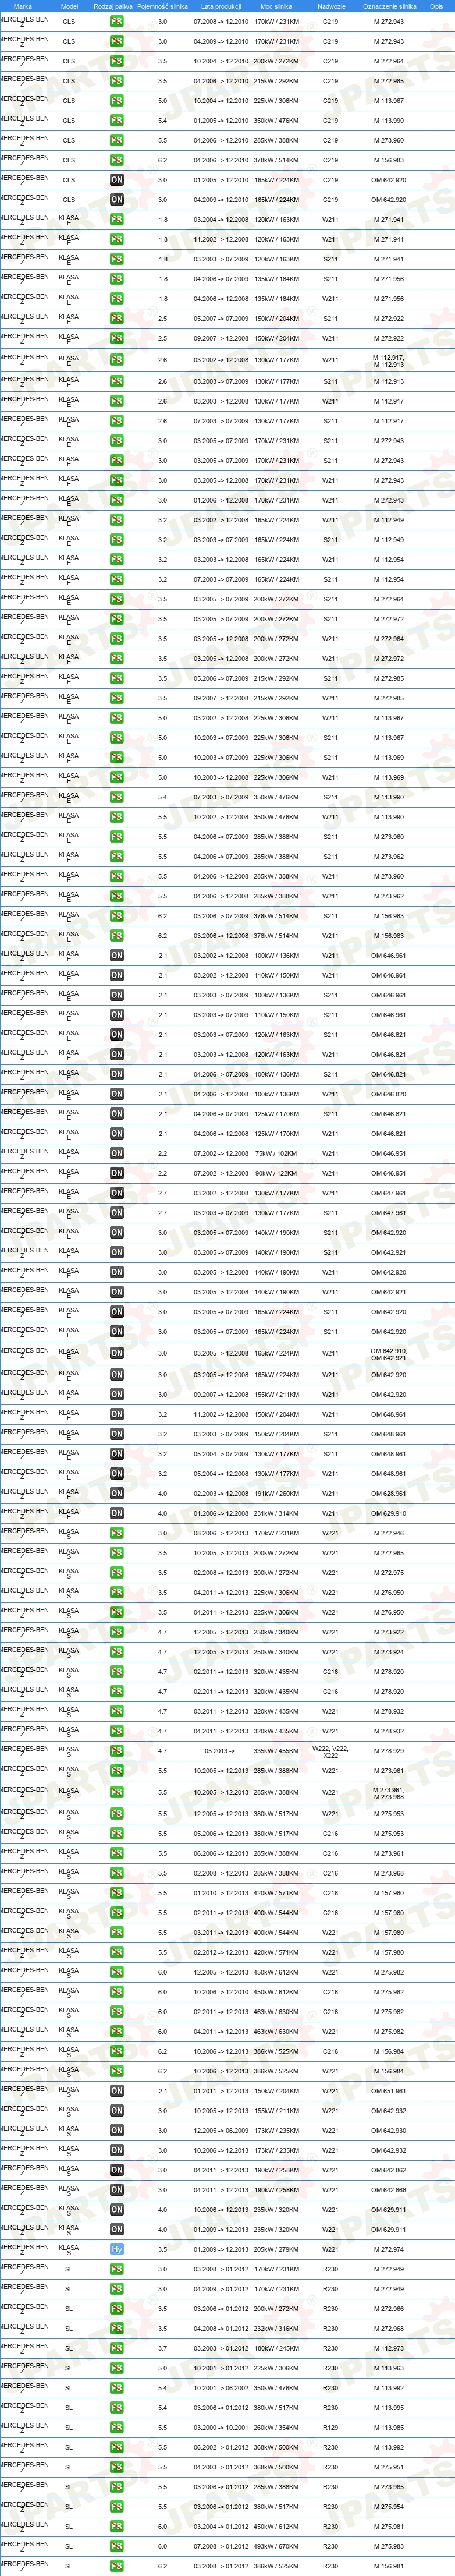The width and height of the screenshot is (455, 2576).
Task: Click engine code OM 642.910, OM 642.921
Action: 389,1354
